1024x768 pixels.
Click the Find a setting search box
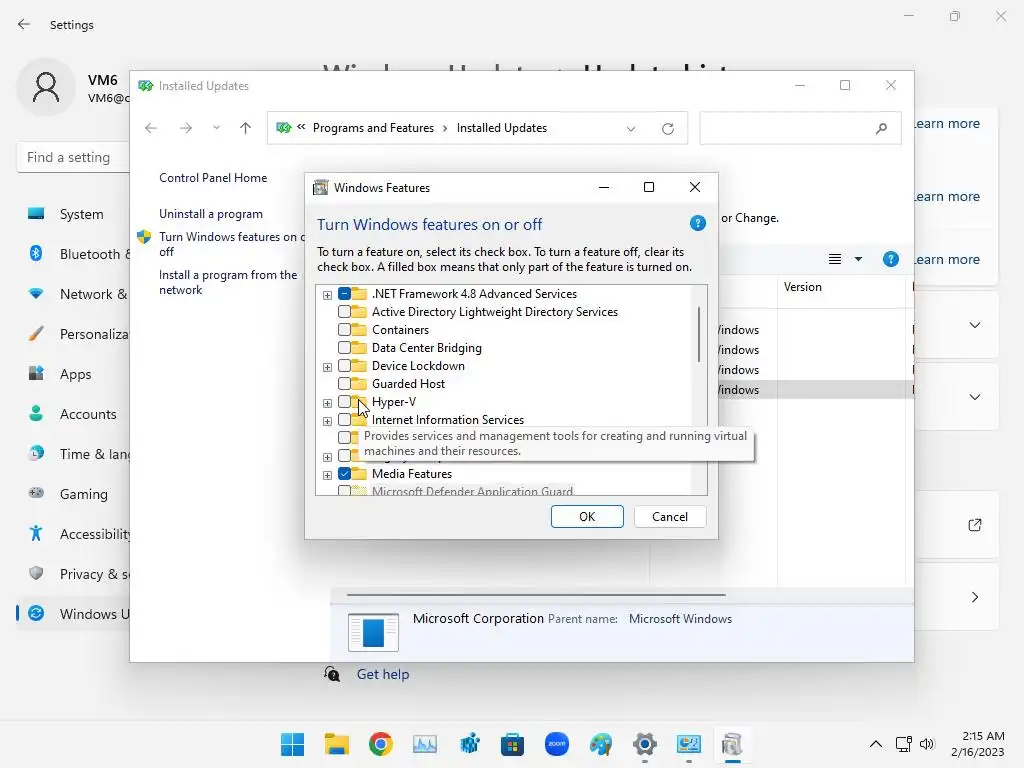[73, 157]
